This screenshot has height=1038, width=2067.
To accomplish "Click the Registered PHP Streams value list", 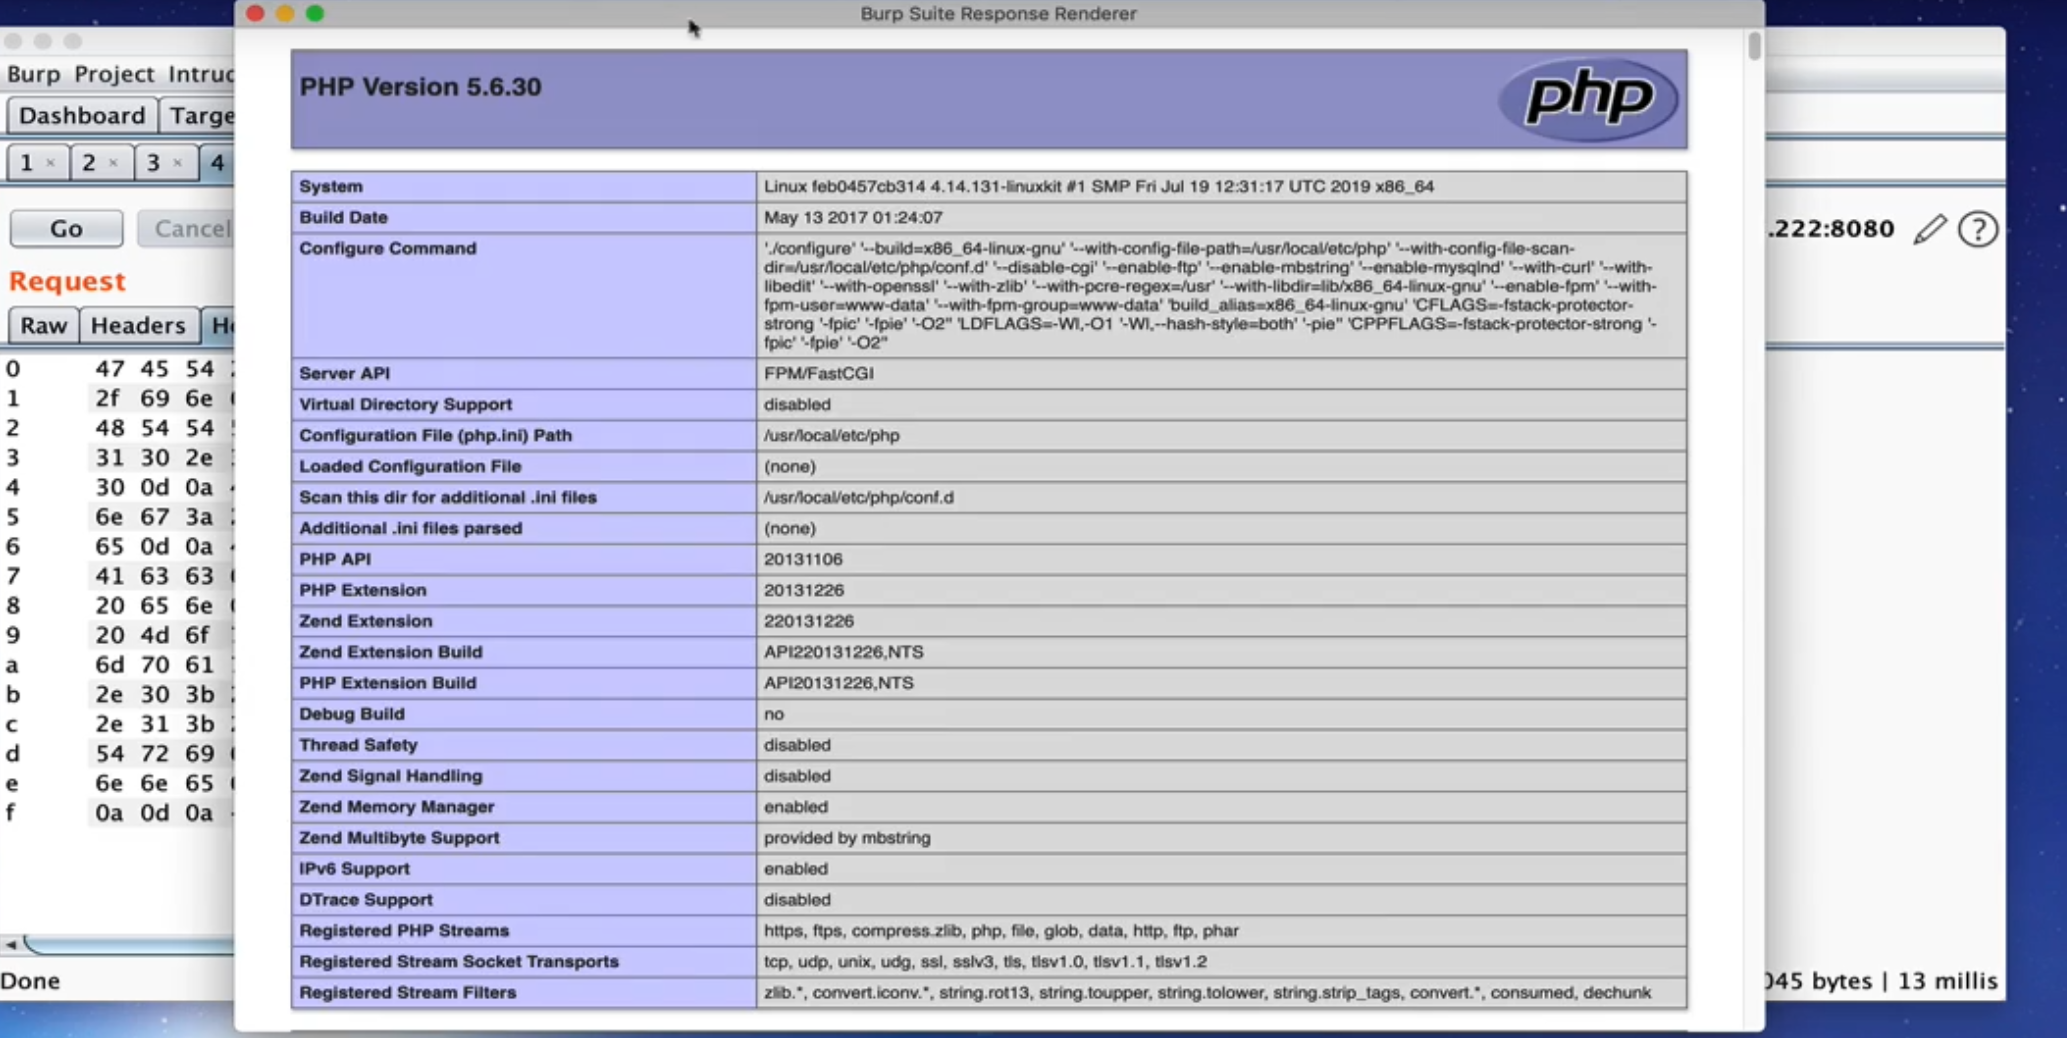I will pos(1001,931).
